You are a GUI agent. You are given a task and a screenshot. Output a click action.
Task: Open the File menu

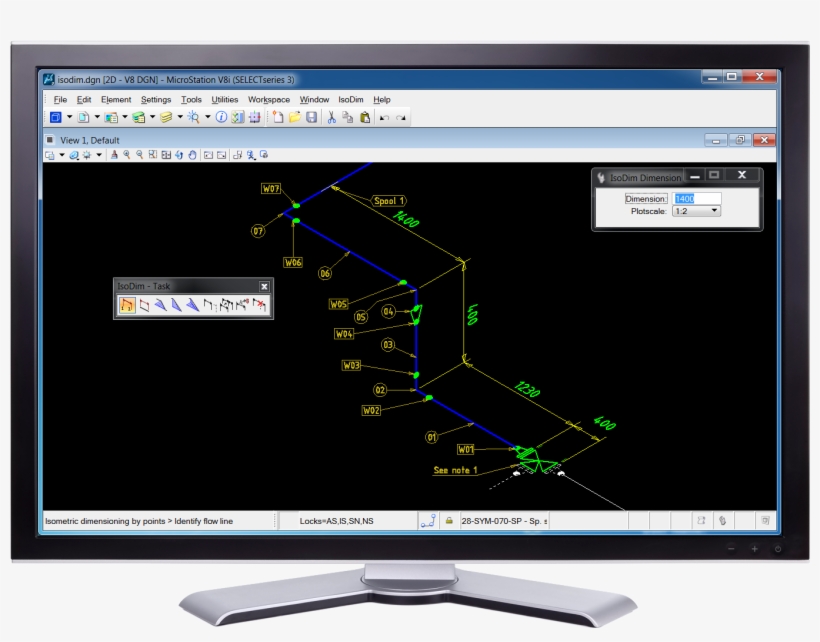(60, 99)
